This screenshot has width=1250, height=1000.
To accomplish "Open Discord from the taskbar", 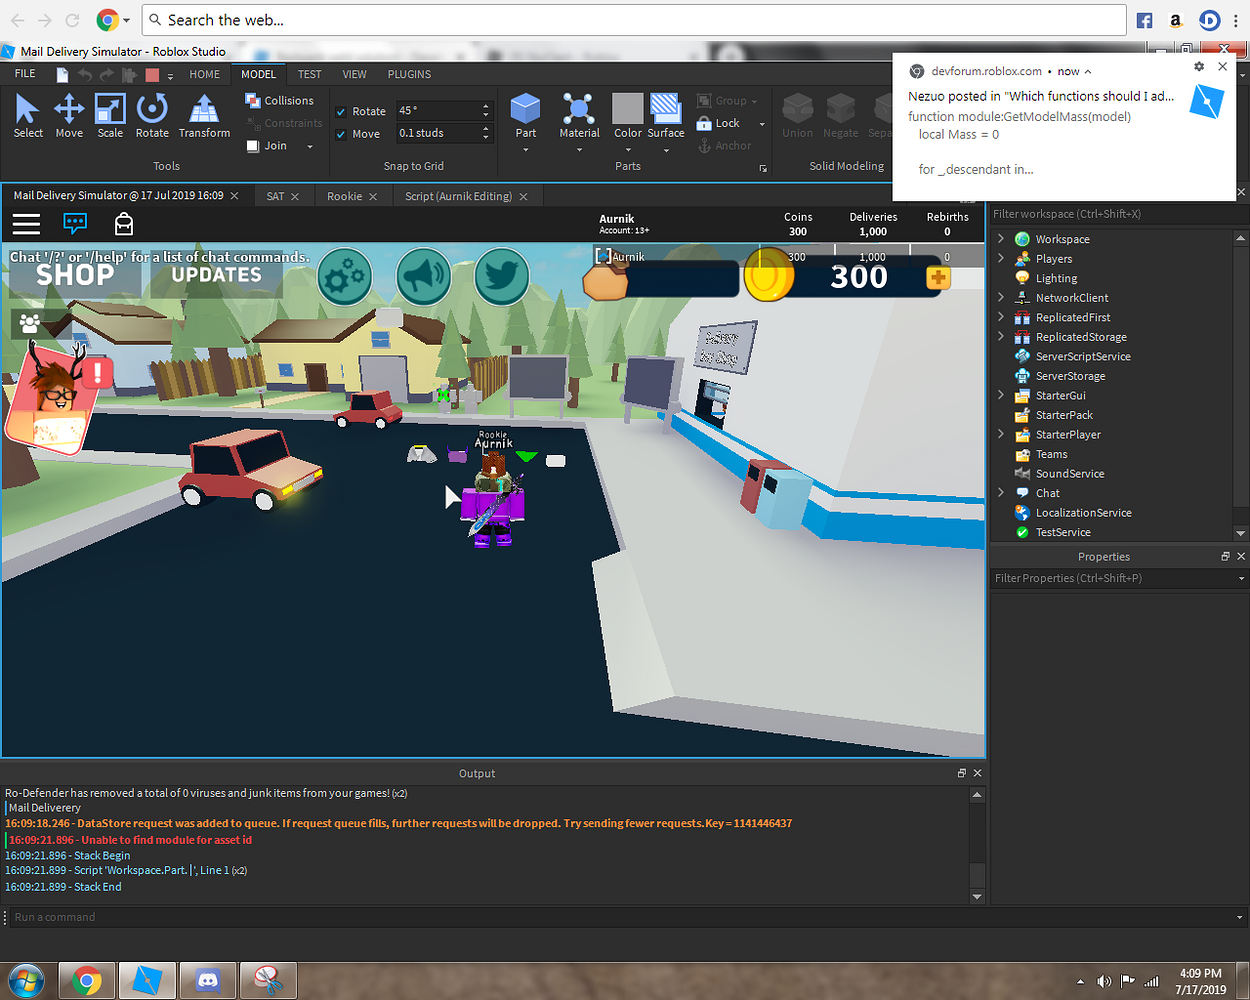I will pos(208,981).
